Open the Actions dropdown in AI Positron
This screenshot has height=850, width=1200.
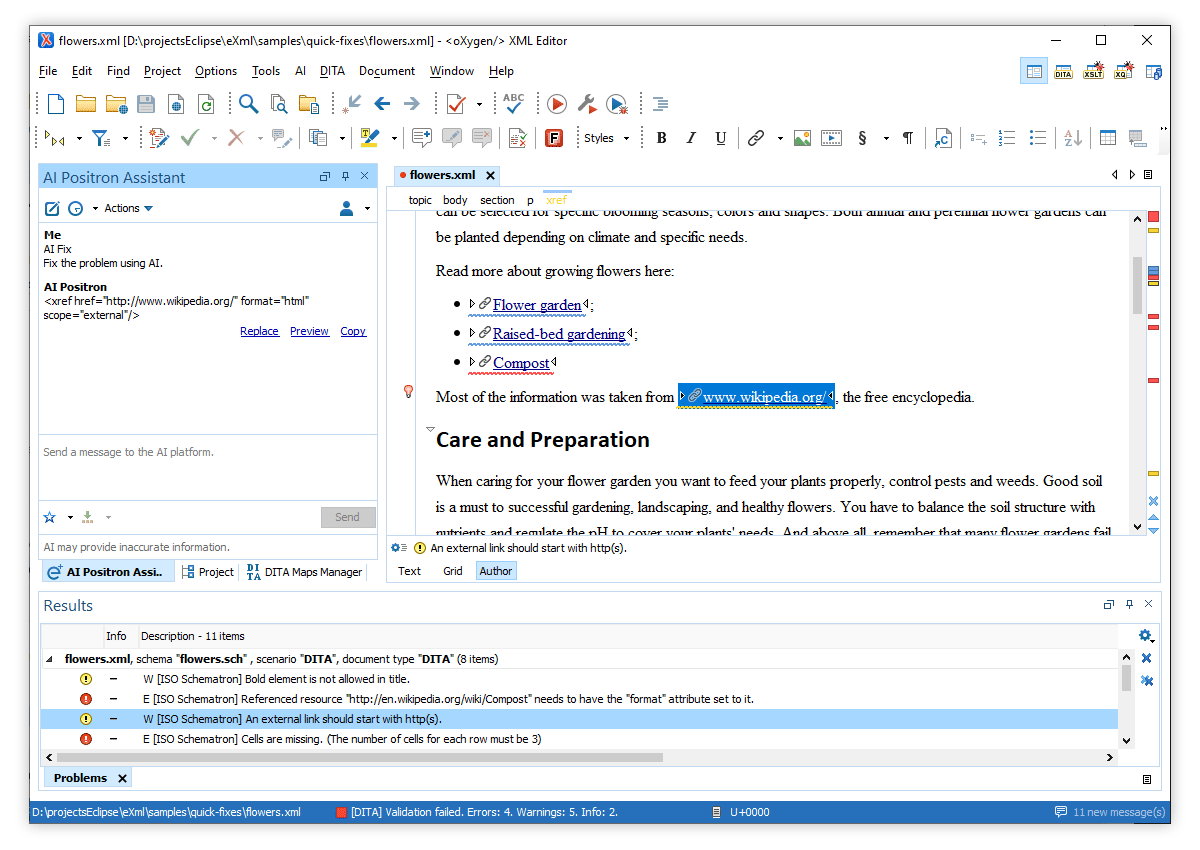tap(128, 208)
